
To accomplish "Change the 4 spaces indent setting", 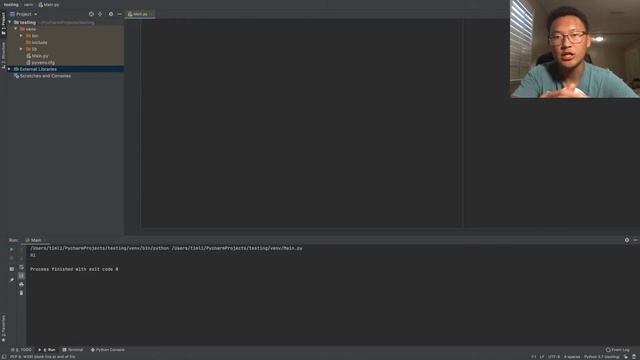I will pyautogui.click(x=572, y=357).
